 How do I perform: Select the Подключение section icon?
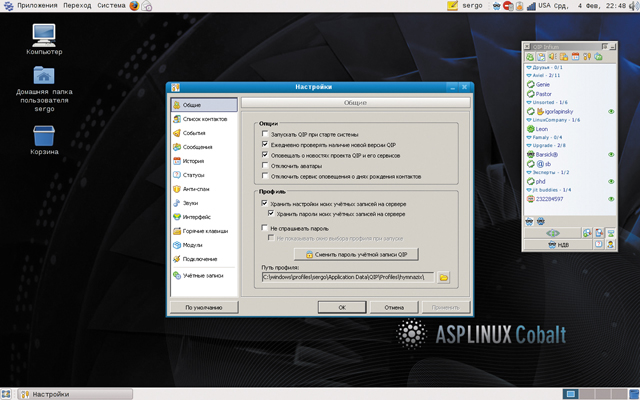coord(177,259)
